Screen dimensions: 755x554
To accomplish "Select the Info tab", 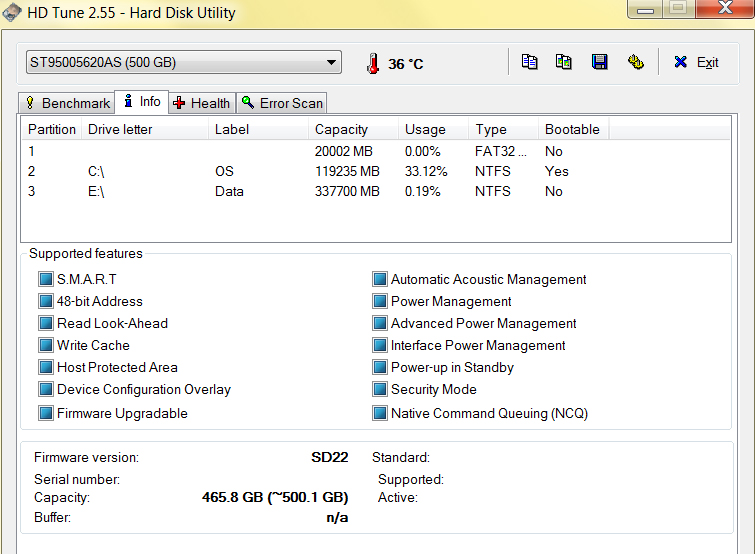I will 142,102.
